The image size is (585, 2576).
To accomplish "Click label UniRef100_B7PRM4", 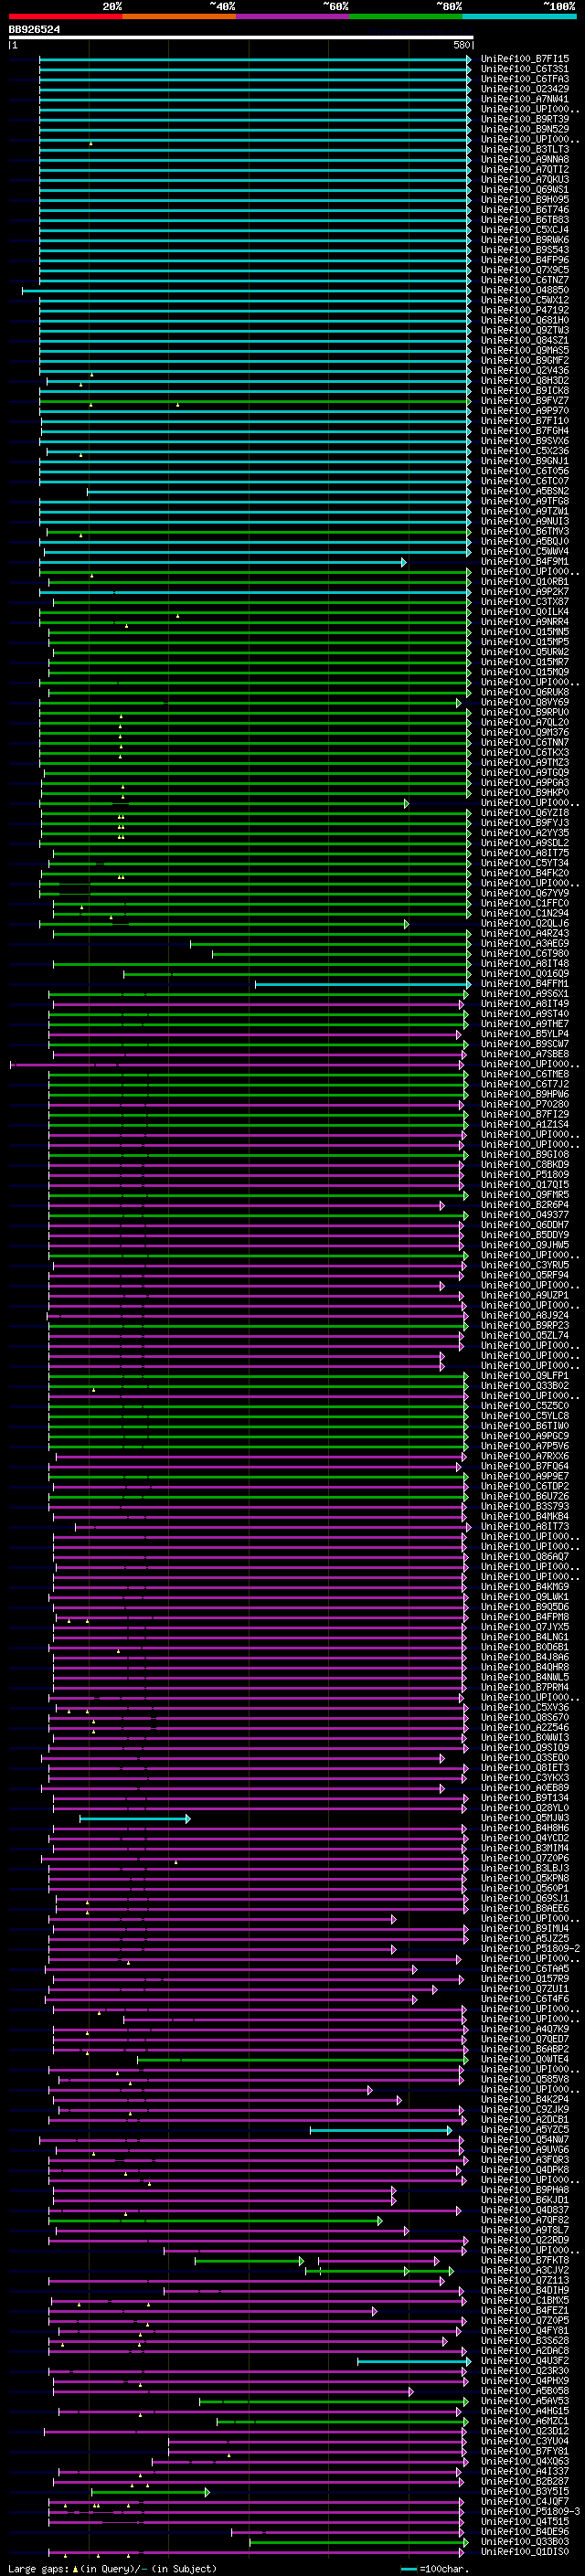I will [525, 1688].
